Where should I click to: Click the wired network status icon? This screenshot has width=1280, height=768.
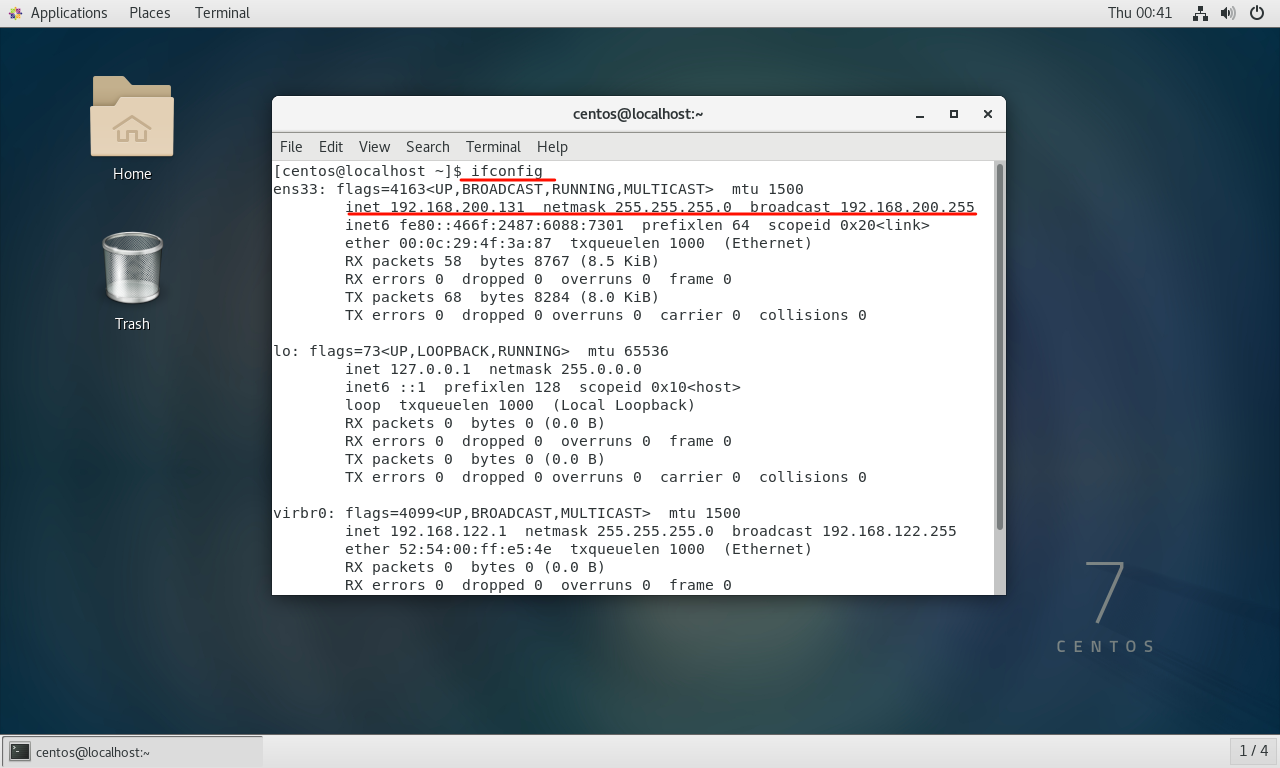tap(1201, 13)
